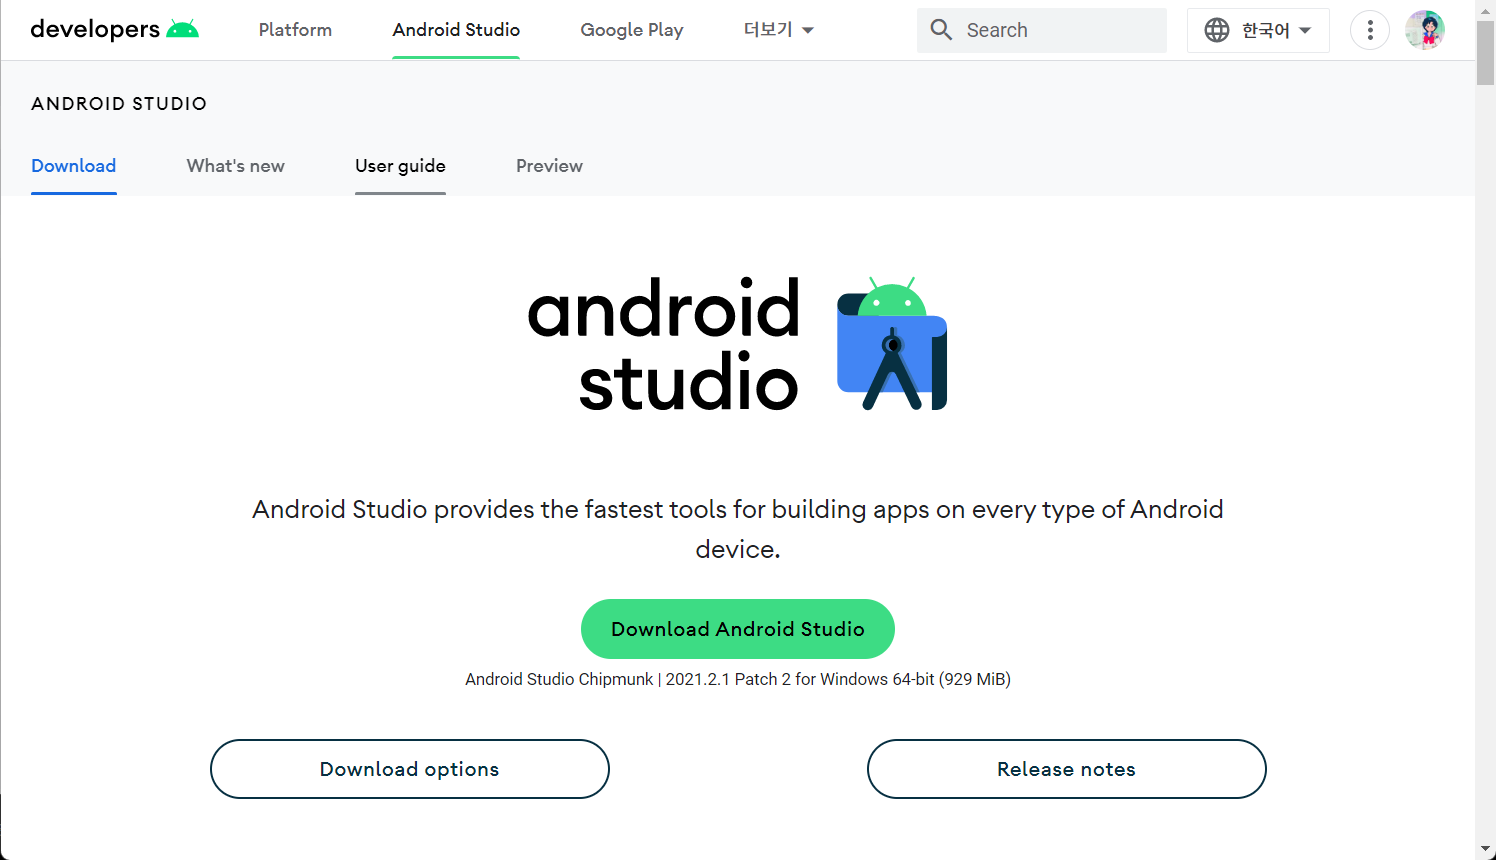Image resolution: width=1496 pixels, height=860 pixels.
Task: View the Release notes
Action: coord(1067,769)
